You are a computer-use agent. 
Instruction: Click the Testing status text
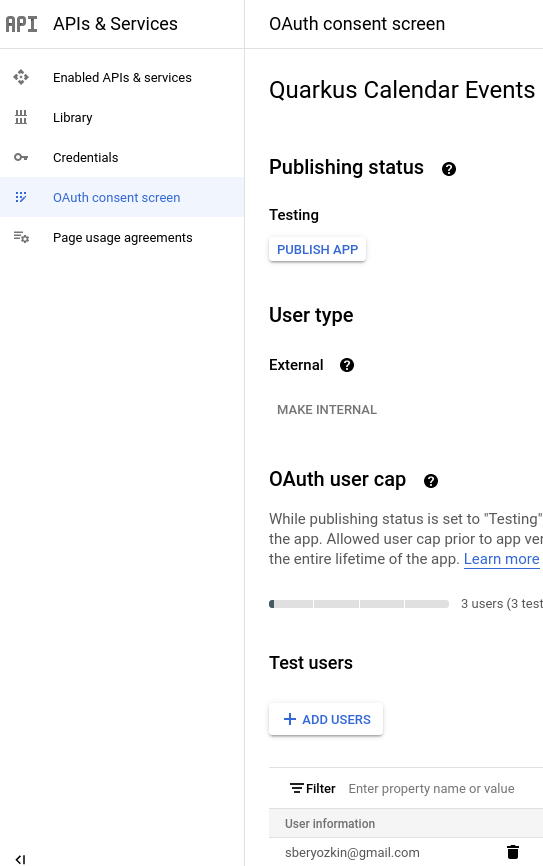click(x=294, y=215)
